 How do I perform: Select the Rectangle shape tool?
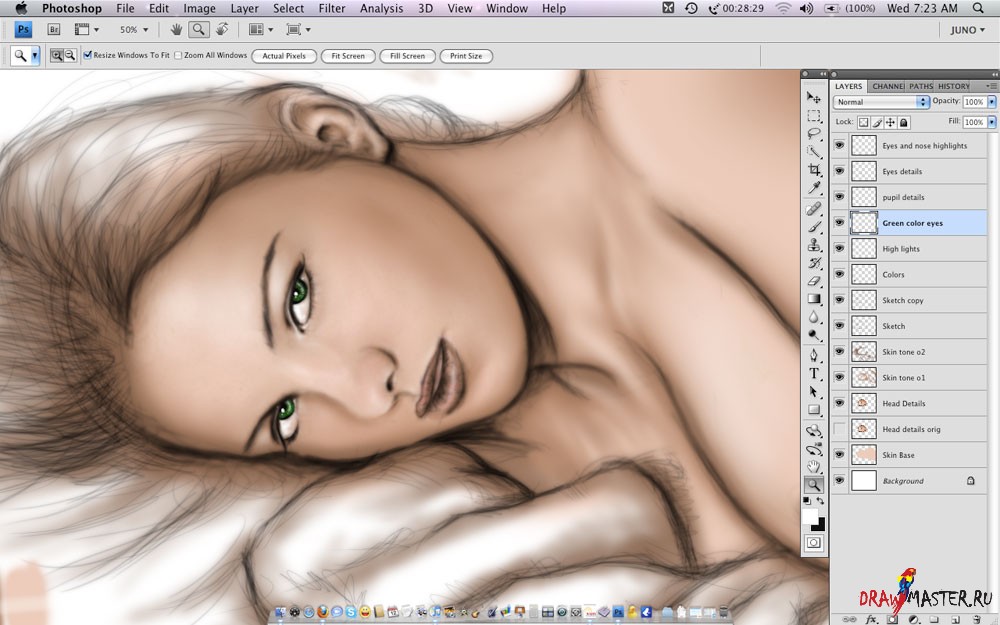point(814,409)
